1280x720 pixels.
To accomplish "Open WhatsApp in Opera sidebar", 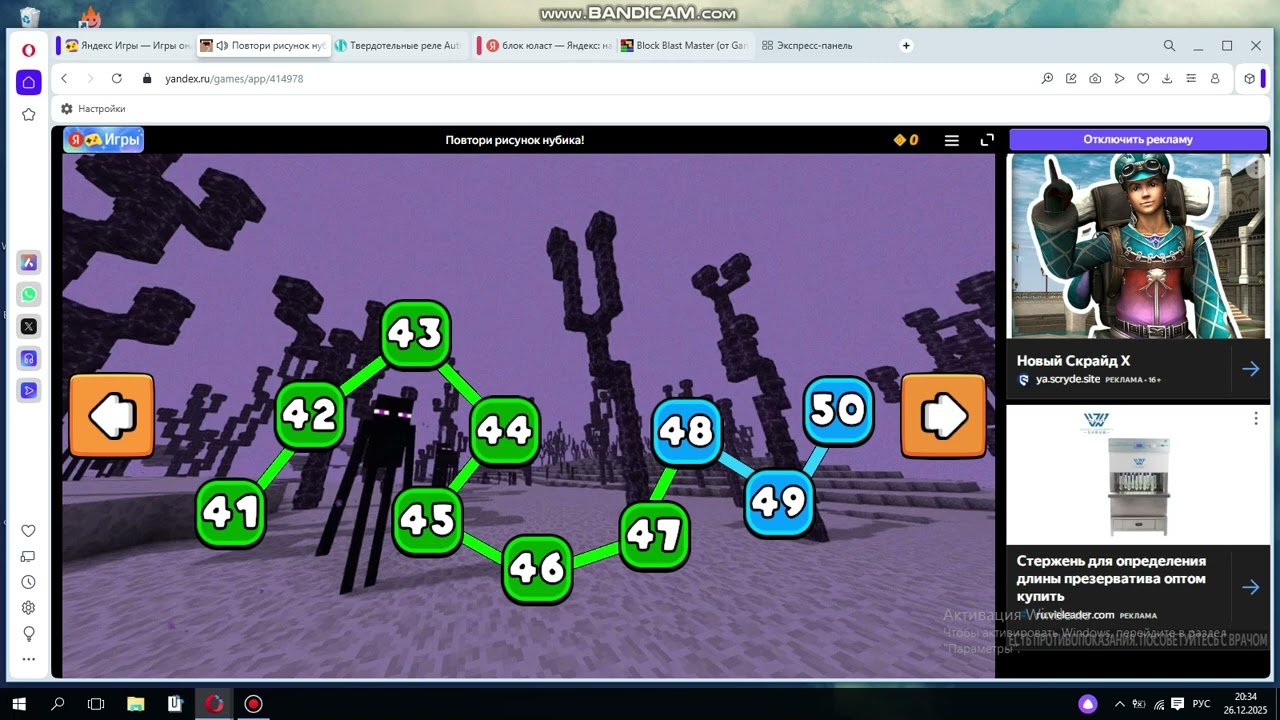I will click(29, 294).
